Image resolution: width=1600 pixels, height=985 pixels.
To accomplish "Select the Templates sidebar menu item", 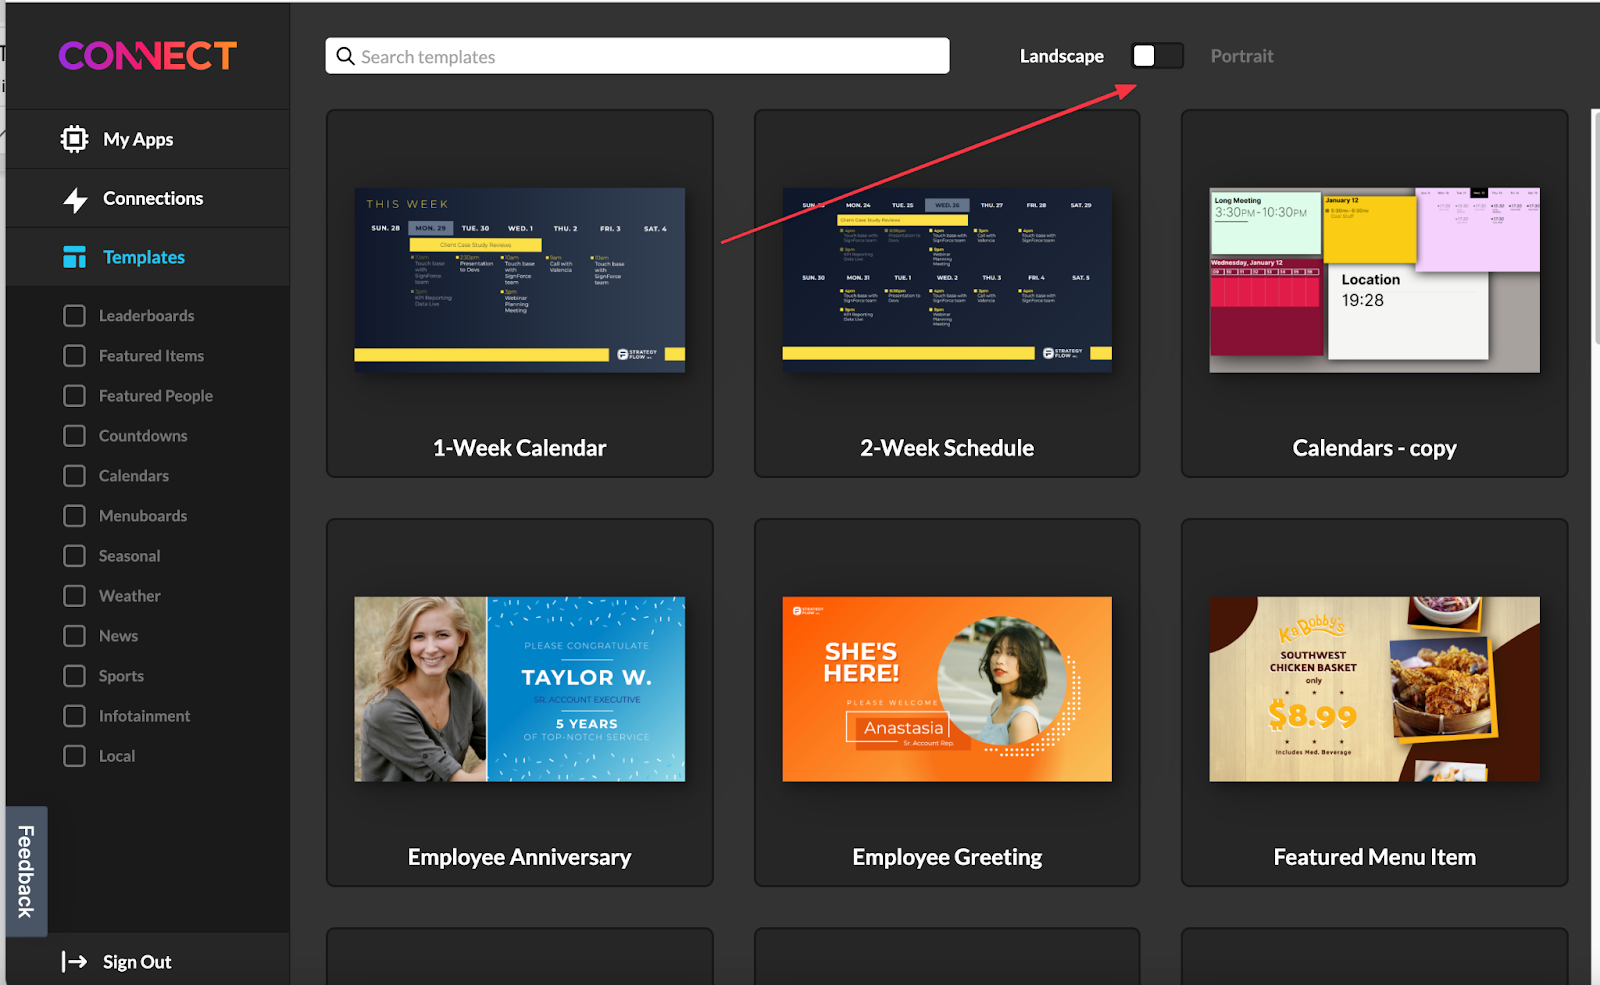I will tap(143, 257).
